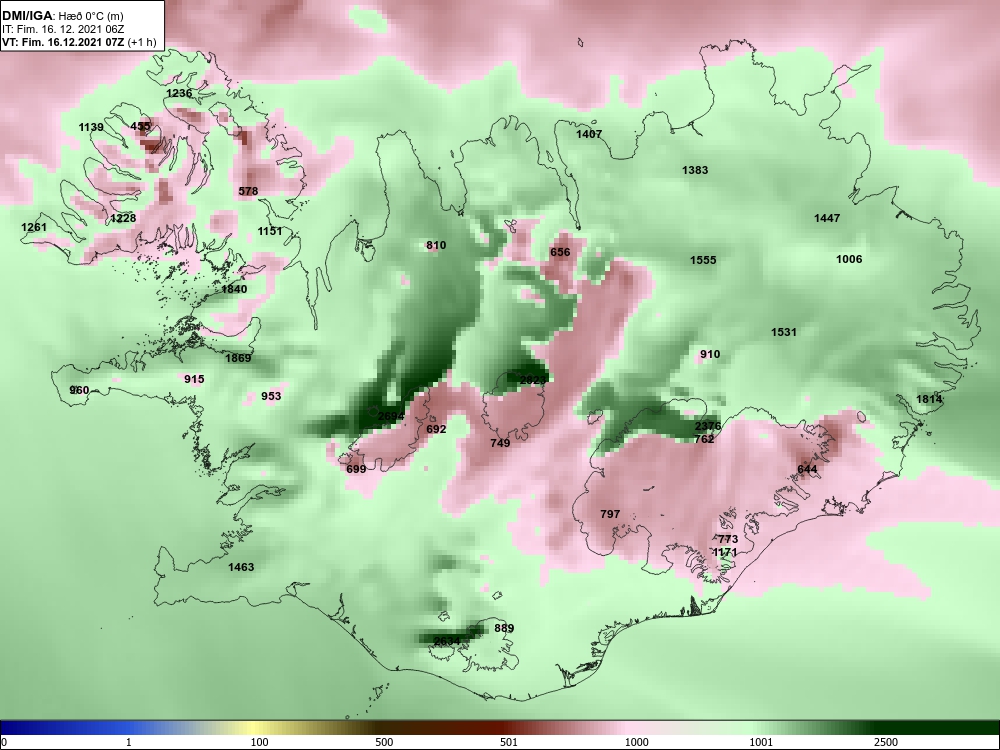This screenshot has height=750, width=1000.
Task: Click the map value 797
Action: (610, 514)
